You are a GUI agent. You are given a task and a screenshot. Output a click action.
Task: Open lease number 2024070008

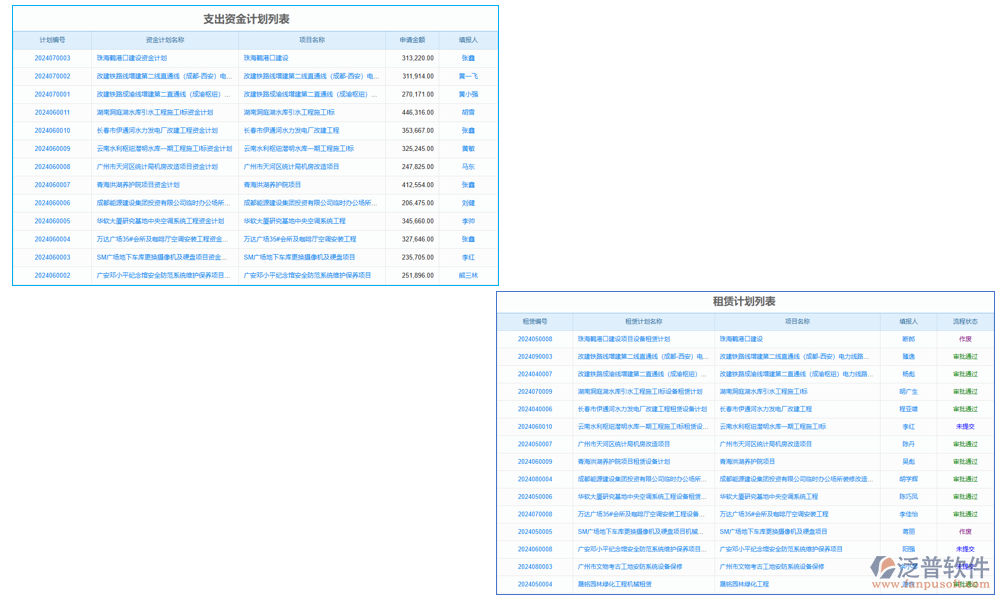coord(535,515)
